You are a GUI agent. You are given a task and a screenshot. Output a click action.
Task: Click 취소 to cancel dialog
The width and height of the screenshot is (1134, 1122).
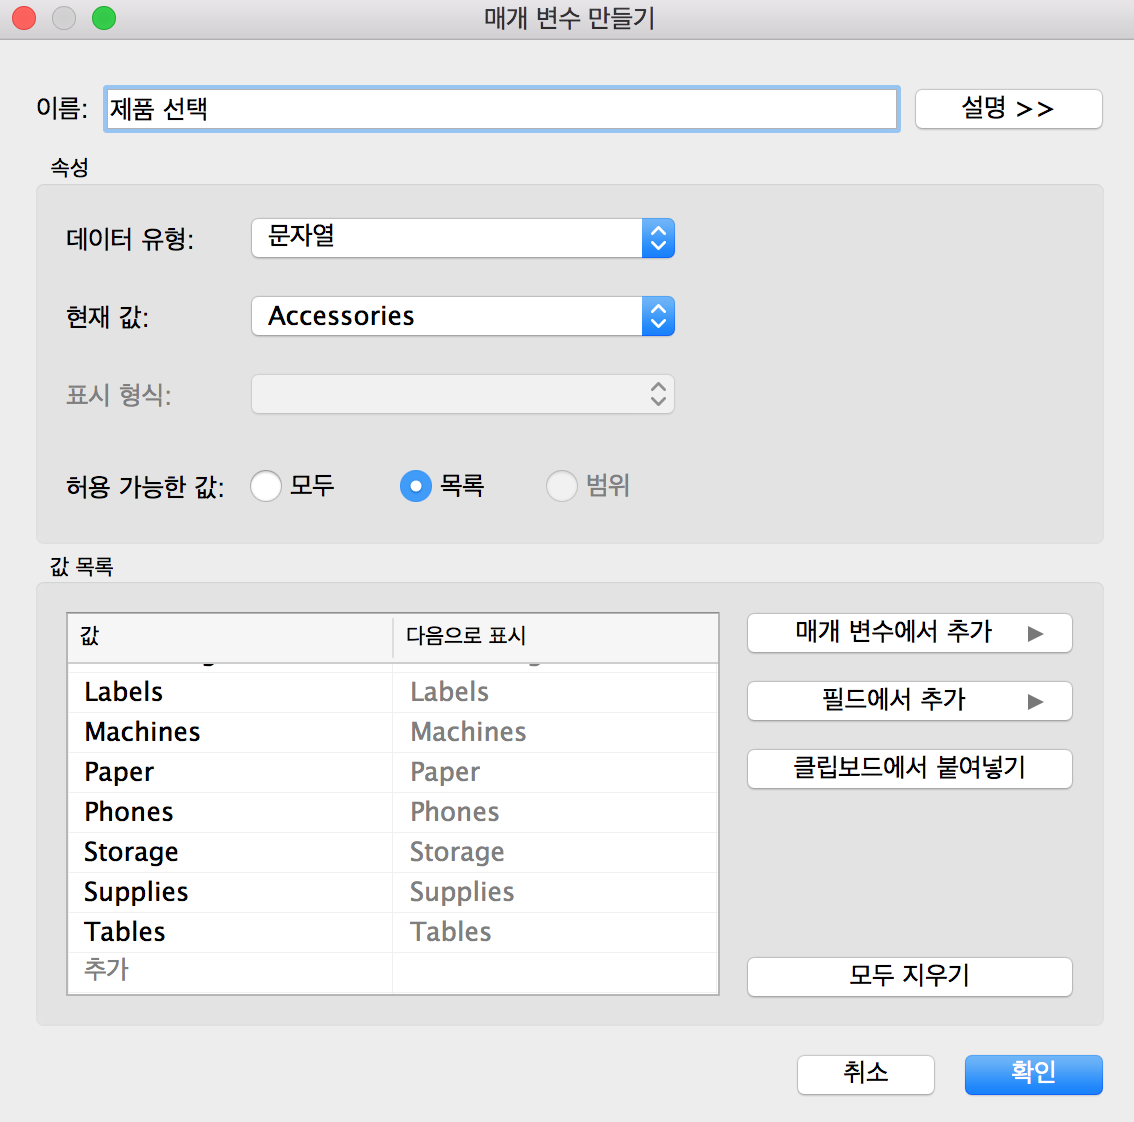(866, 1074)
